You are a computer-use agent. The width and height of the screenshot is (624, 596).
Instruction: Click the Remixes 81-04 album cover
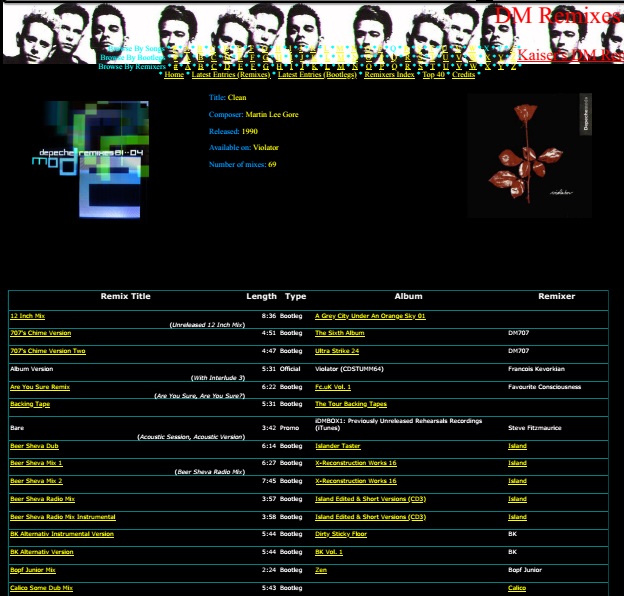coord(91,159)
